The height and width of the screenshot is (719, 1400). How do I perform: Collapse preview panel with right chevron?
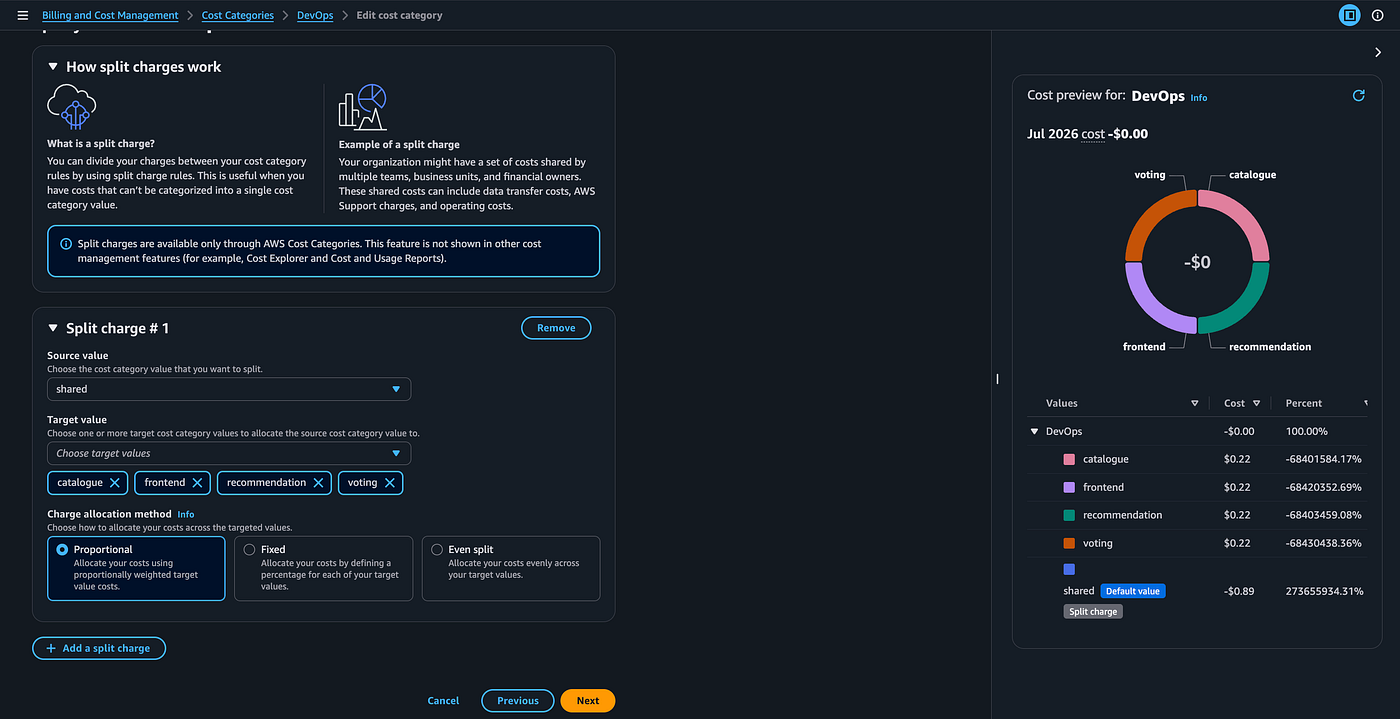[x=1378, y=52]
